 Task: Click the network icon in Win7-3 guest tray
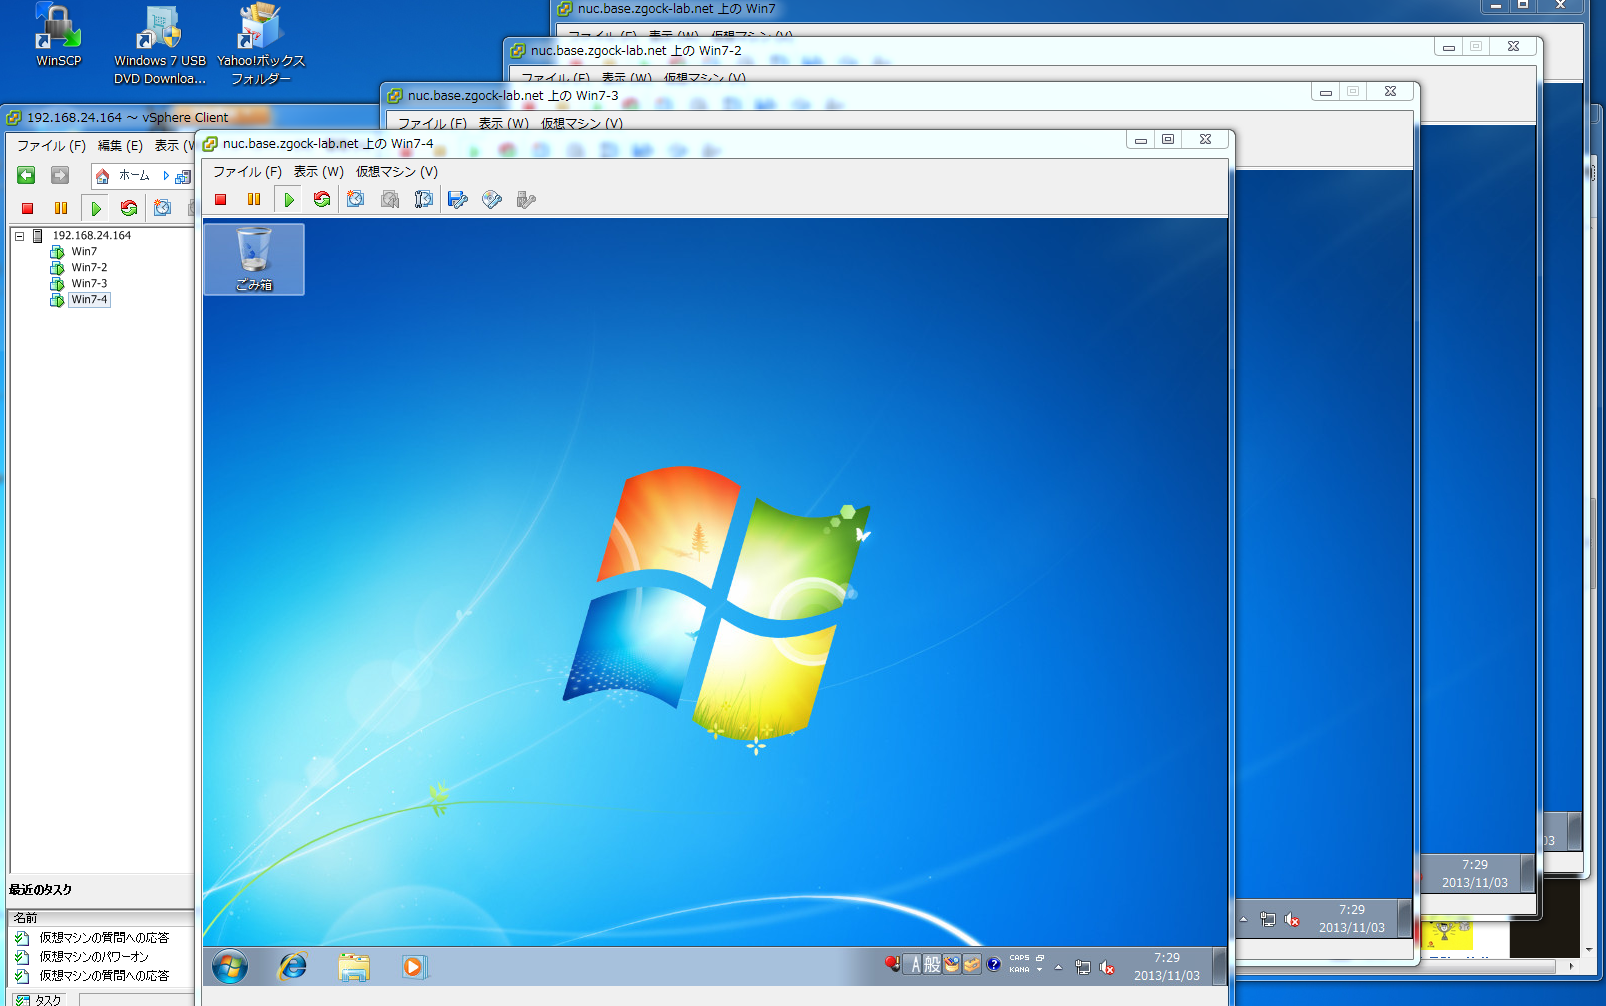pyautogui.click(x=1268, y=919)
